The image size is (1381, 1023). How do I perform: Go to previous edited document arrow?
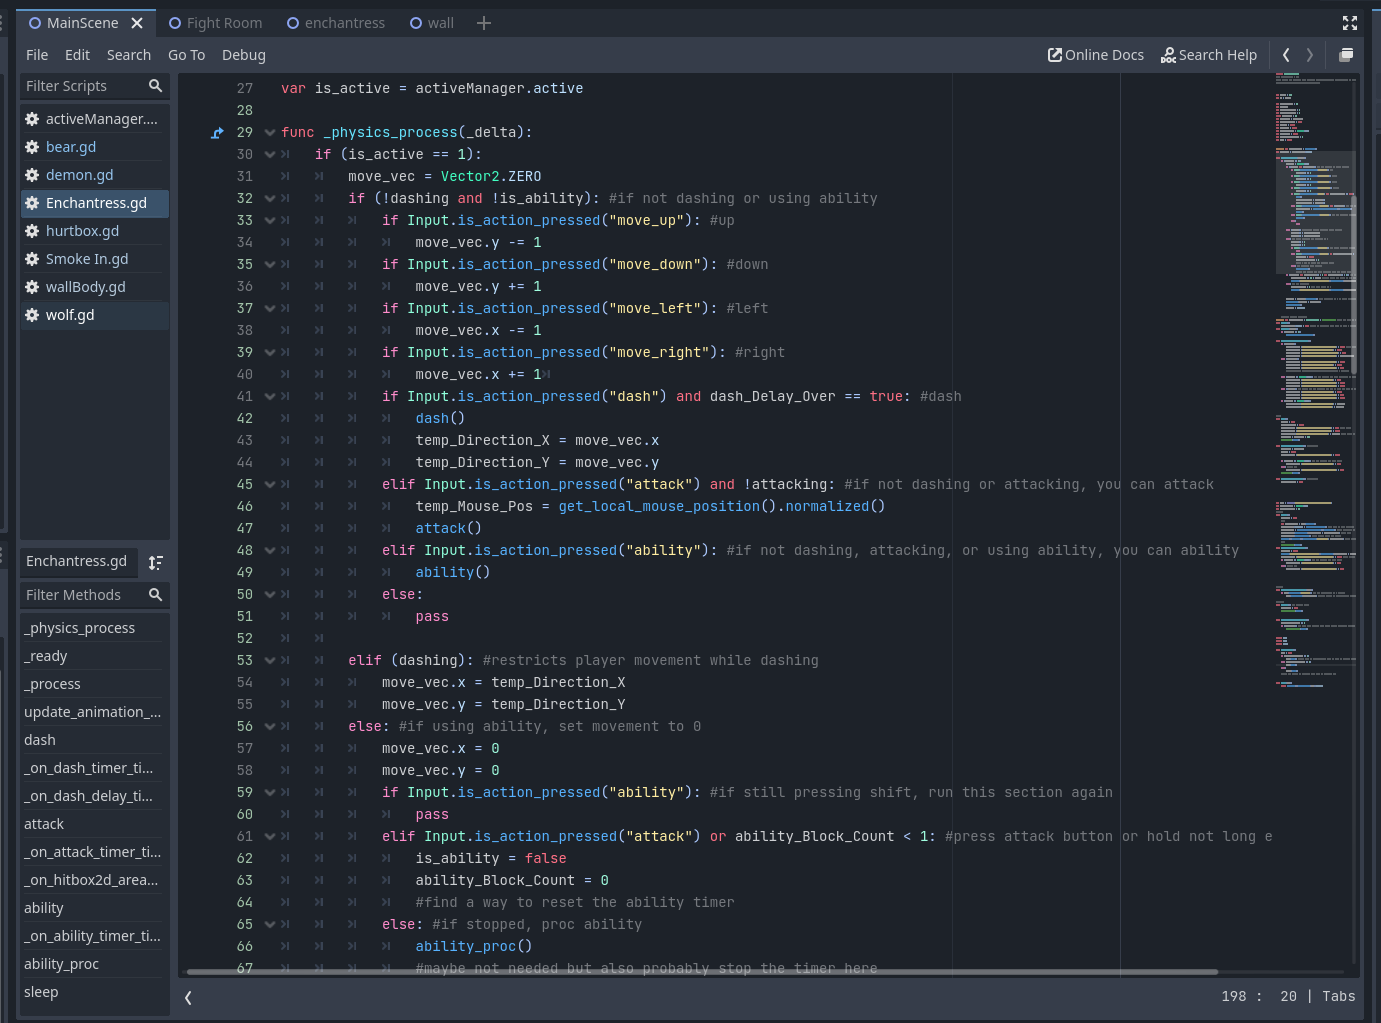1286,55
